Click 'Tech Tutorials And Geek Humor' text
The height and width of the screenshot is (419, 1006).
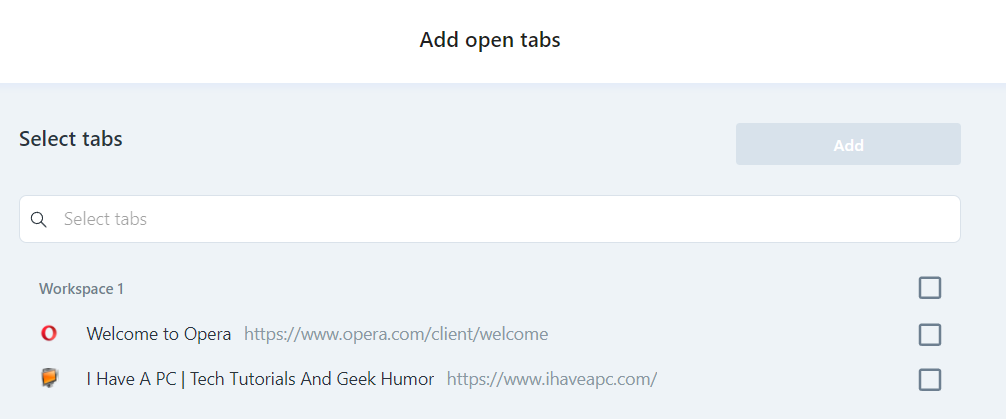click(x=312, y=379)
